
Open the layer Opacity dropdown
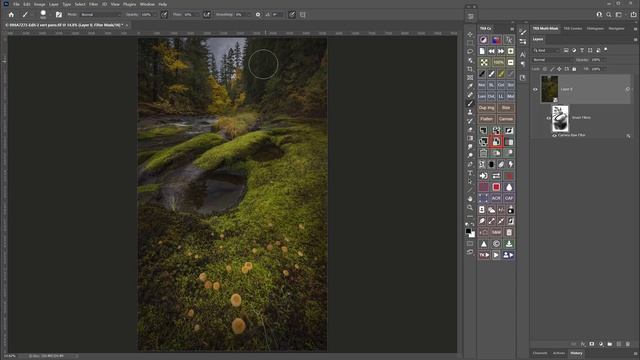[x=598, y=60]
